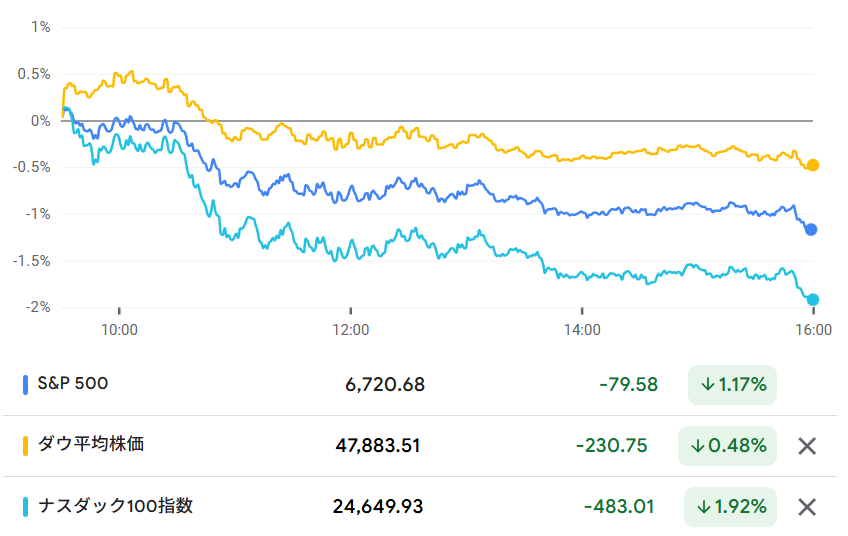Open the ナスダック100指数 index link
The width and height of the screenshot is (848, 536).
tap(115, 506)
